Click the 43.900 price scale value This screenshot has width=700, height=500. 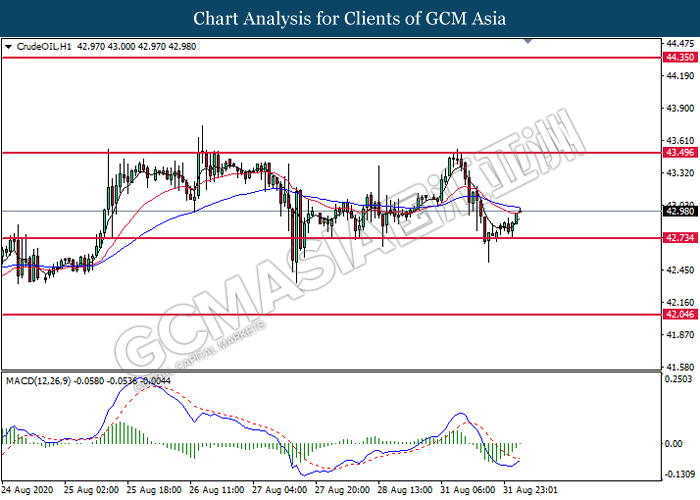[x=680, y=108]
